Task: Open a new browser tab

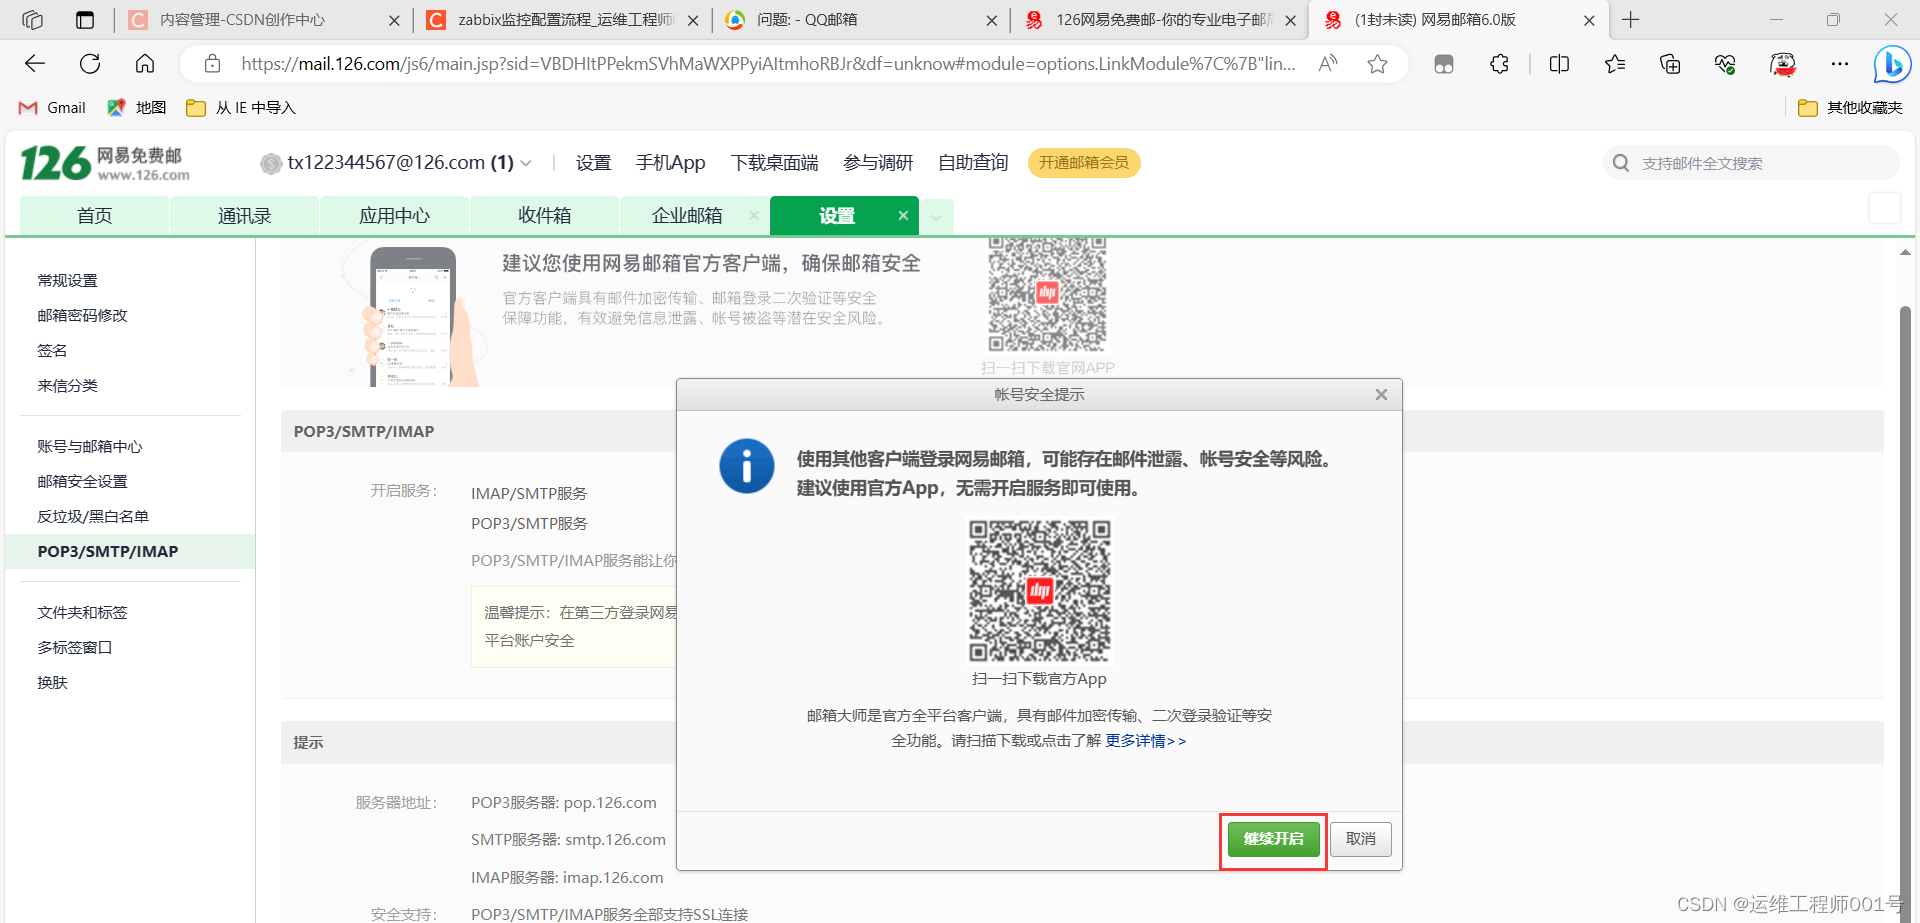Action: pos(1631,20)
